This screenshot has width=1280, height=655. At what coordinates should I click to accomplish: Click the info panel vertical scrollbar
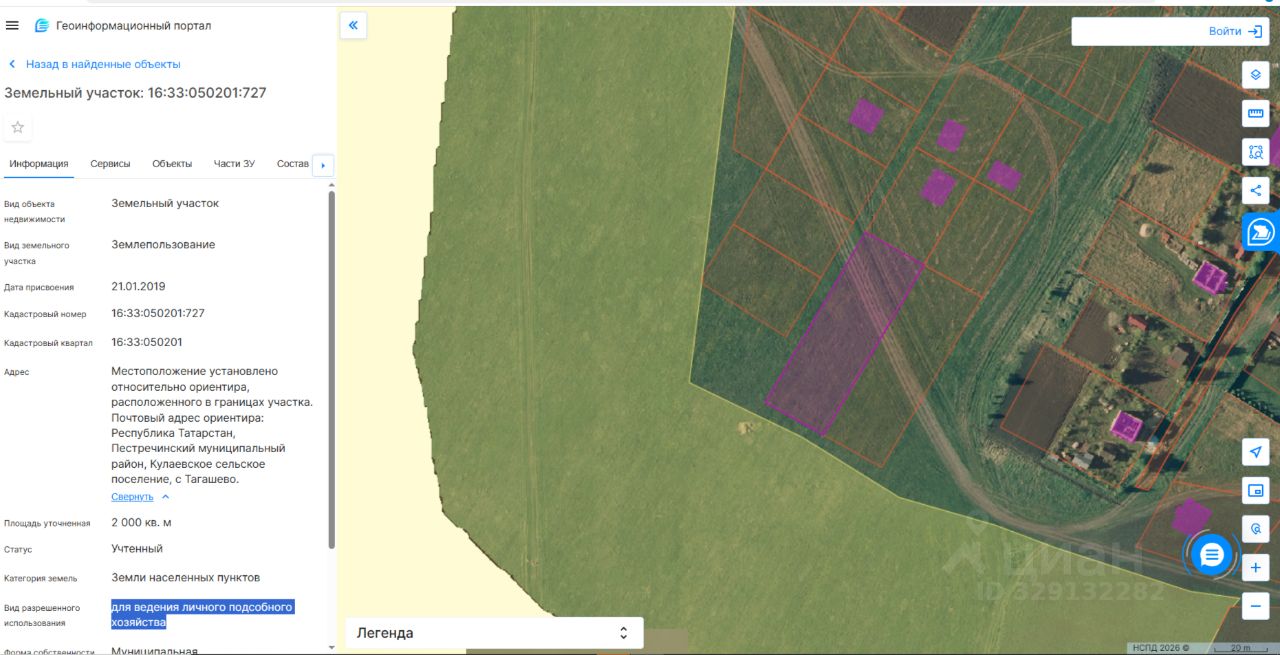click(332, 368)
